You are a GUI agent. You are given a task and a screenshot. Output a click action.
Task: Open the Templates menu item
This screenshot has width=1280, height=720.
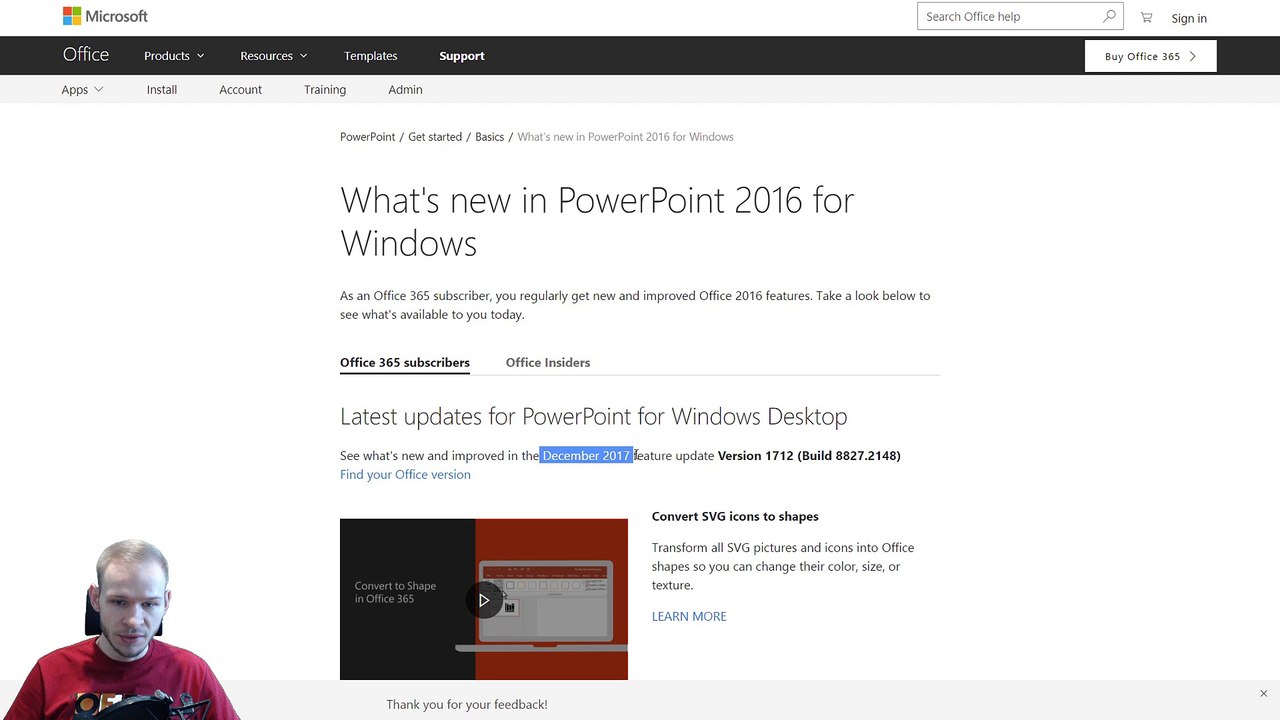coord(371,56)
